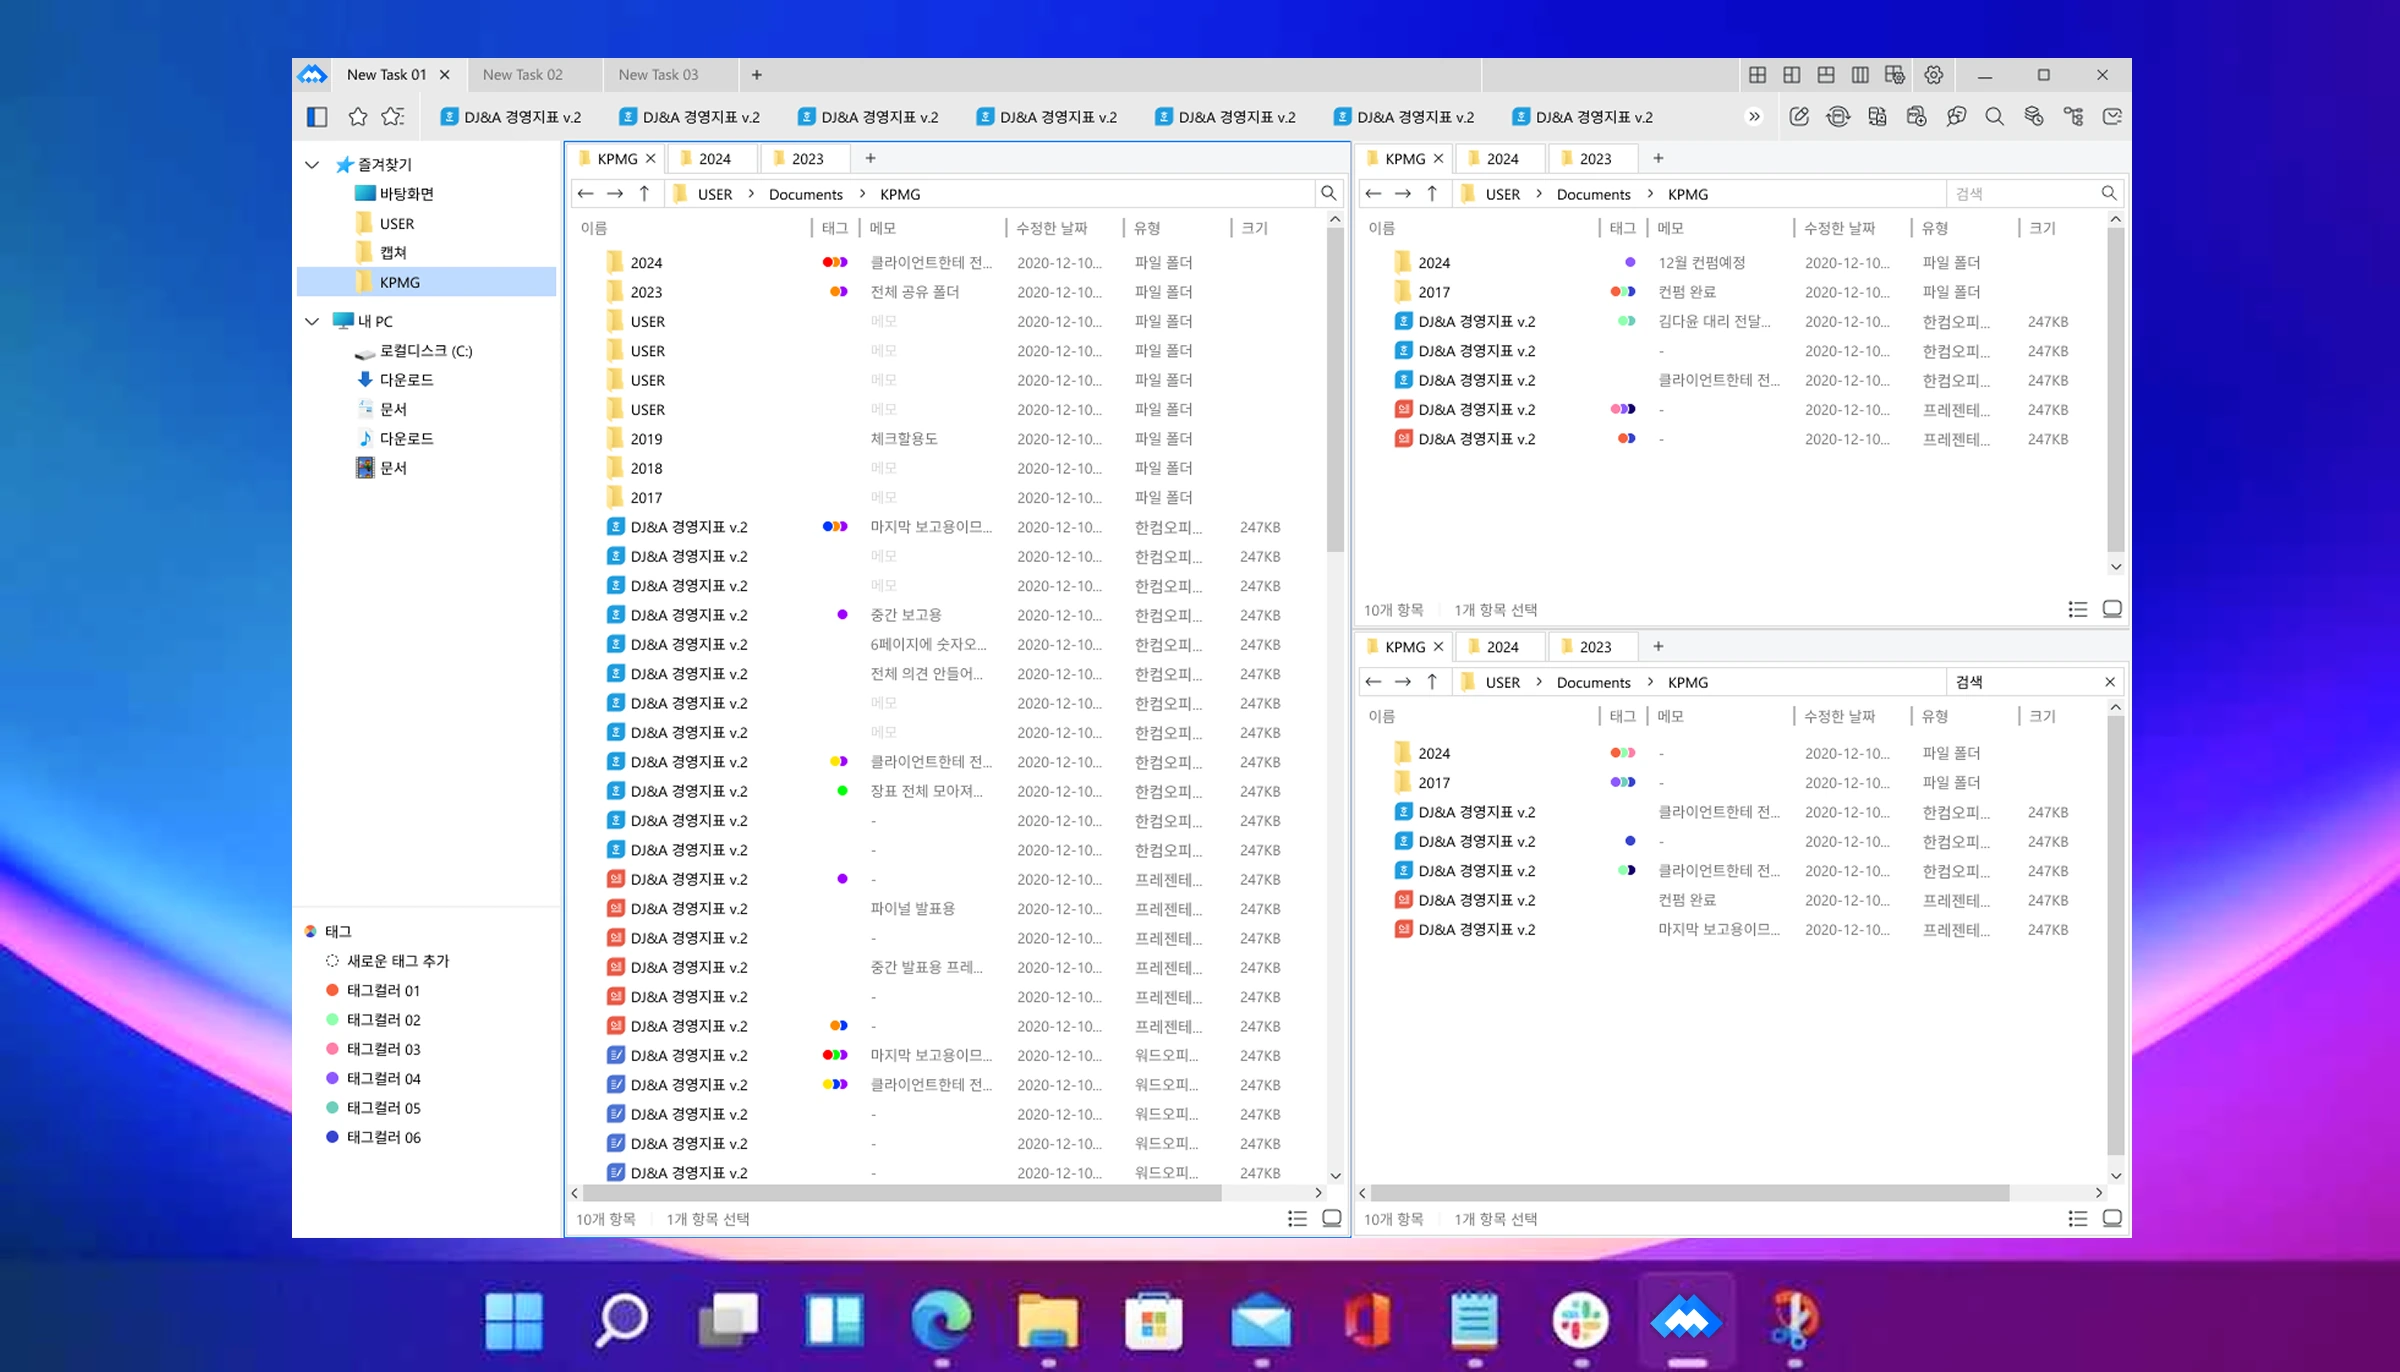Open breadcrumb chevron after USER in the left pane

tap(750, 194)
